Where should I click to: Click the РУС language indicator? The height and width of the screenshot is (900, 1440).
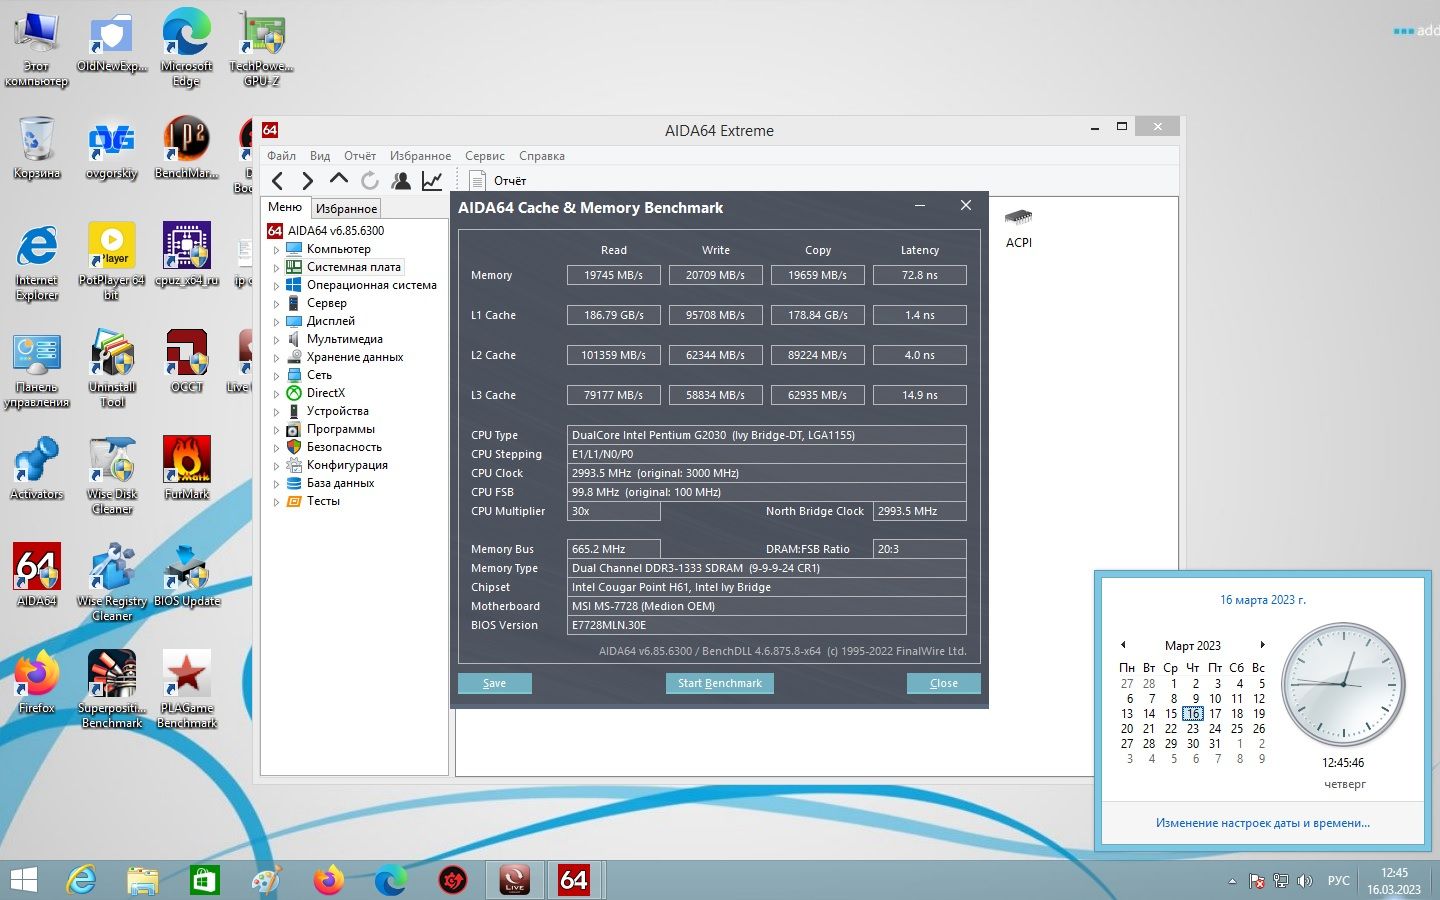pos(1339,881)
